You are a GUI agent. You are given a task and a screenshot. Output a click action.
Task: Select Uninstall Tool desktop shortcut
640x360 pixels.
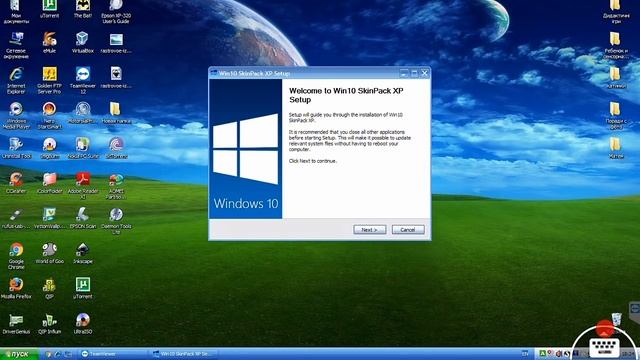(16, 148)
